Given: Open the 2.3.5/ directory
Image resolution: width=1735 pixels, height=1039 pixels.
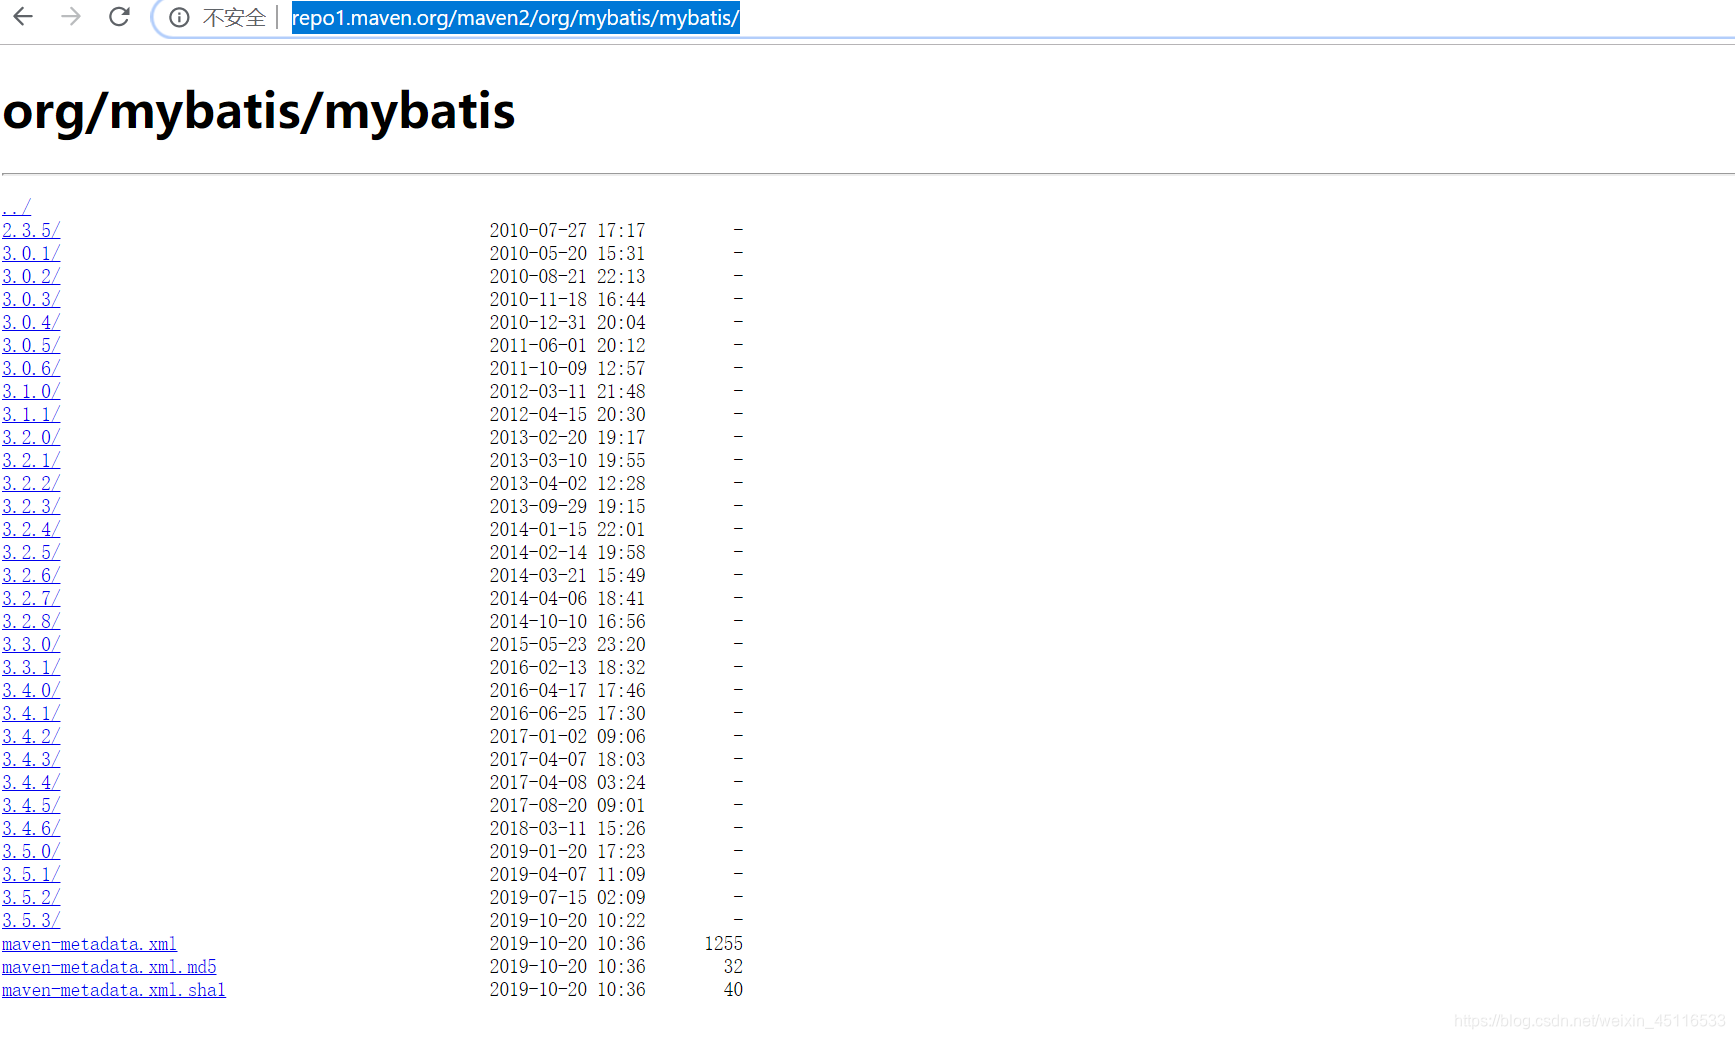Looking at the screenshot, I should (31, 230).
